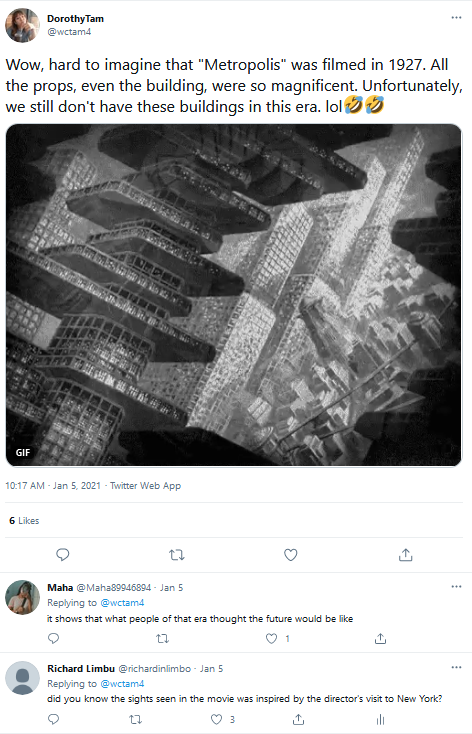Retweet Maha's reply
This screenshot has width=472, height=734.
[162, 639]
